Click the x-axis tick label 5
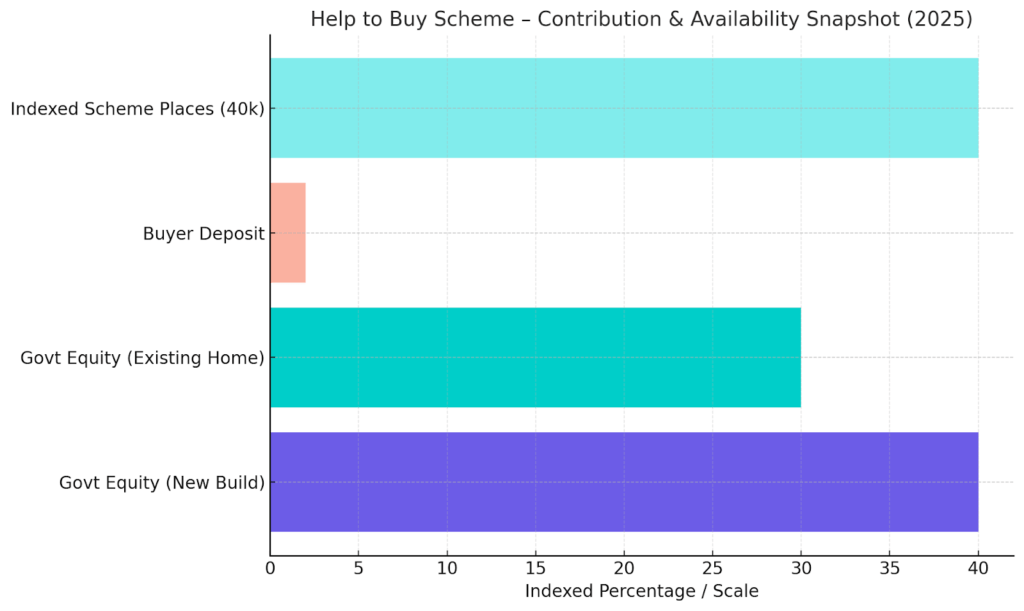1024x611 pixels. click(358, 568)
